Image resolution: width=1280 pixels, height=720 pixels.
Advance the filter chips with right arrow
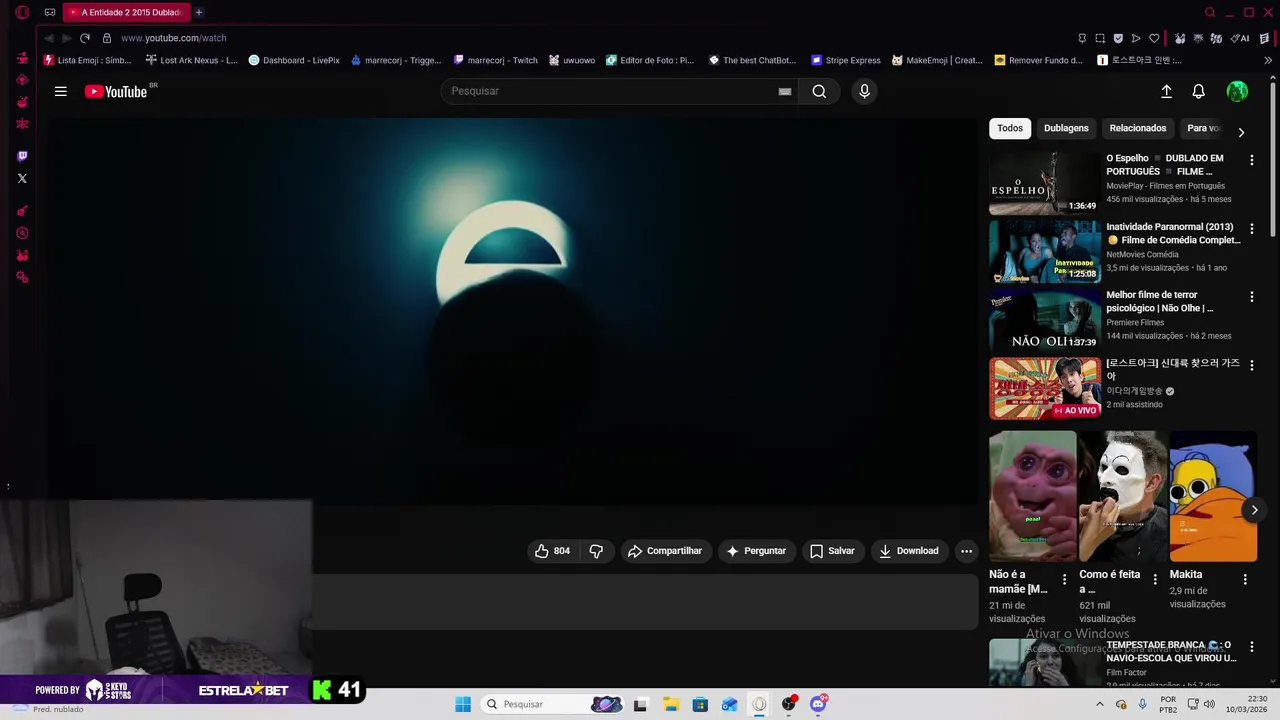pos(1241,132)
